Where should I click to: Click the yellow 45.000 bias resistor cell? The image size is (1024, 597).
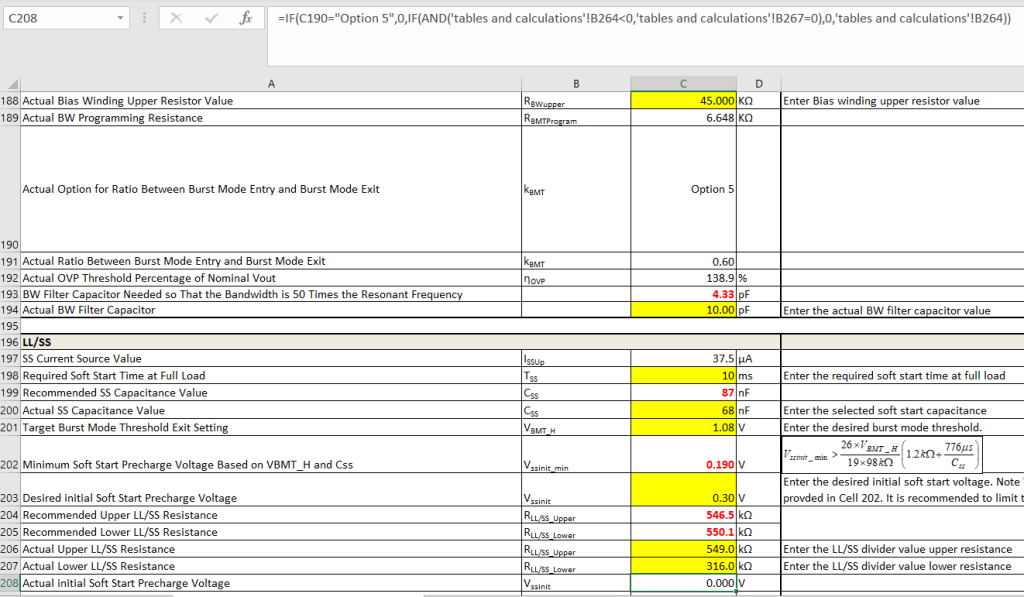click(683, 101)
